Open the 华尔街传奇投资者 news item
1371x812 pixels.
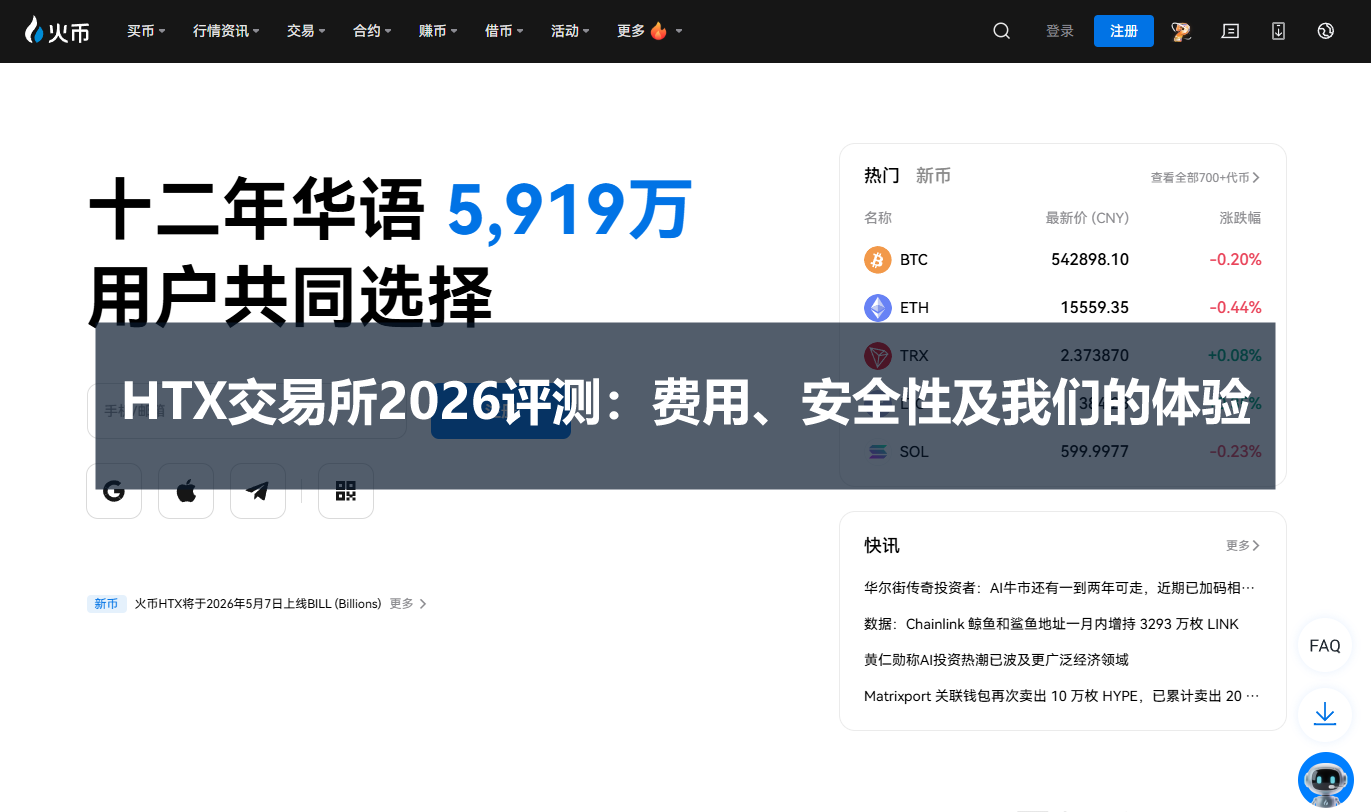[x=1060, y=588]
